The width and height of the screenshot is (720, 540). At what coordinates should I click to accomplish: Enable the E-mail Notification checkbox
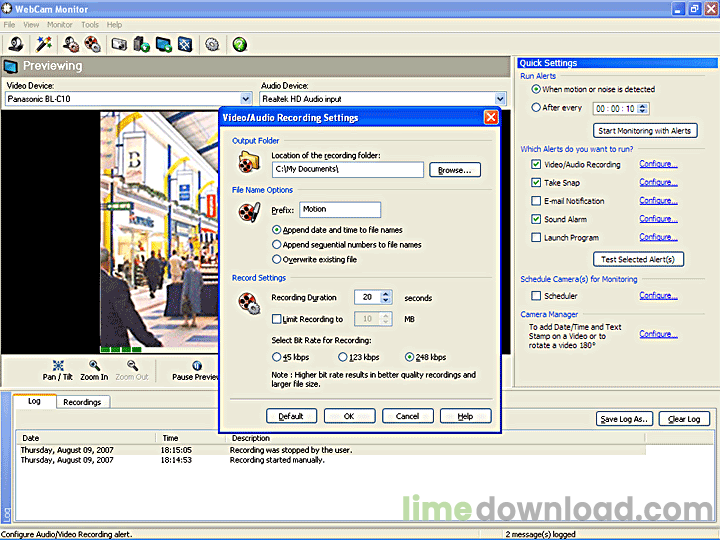click(x=536, y=201)
